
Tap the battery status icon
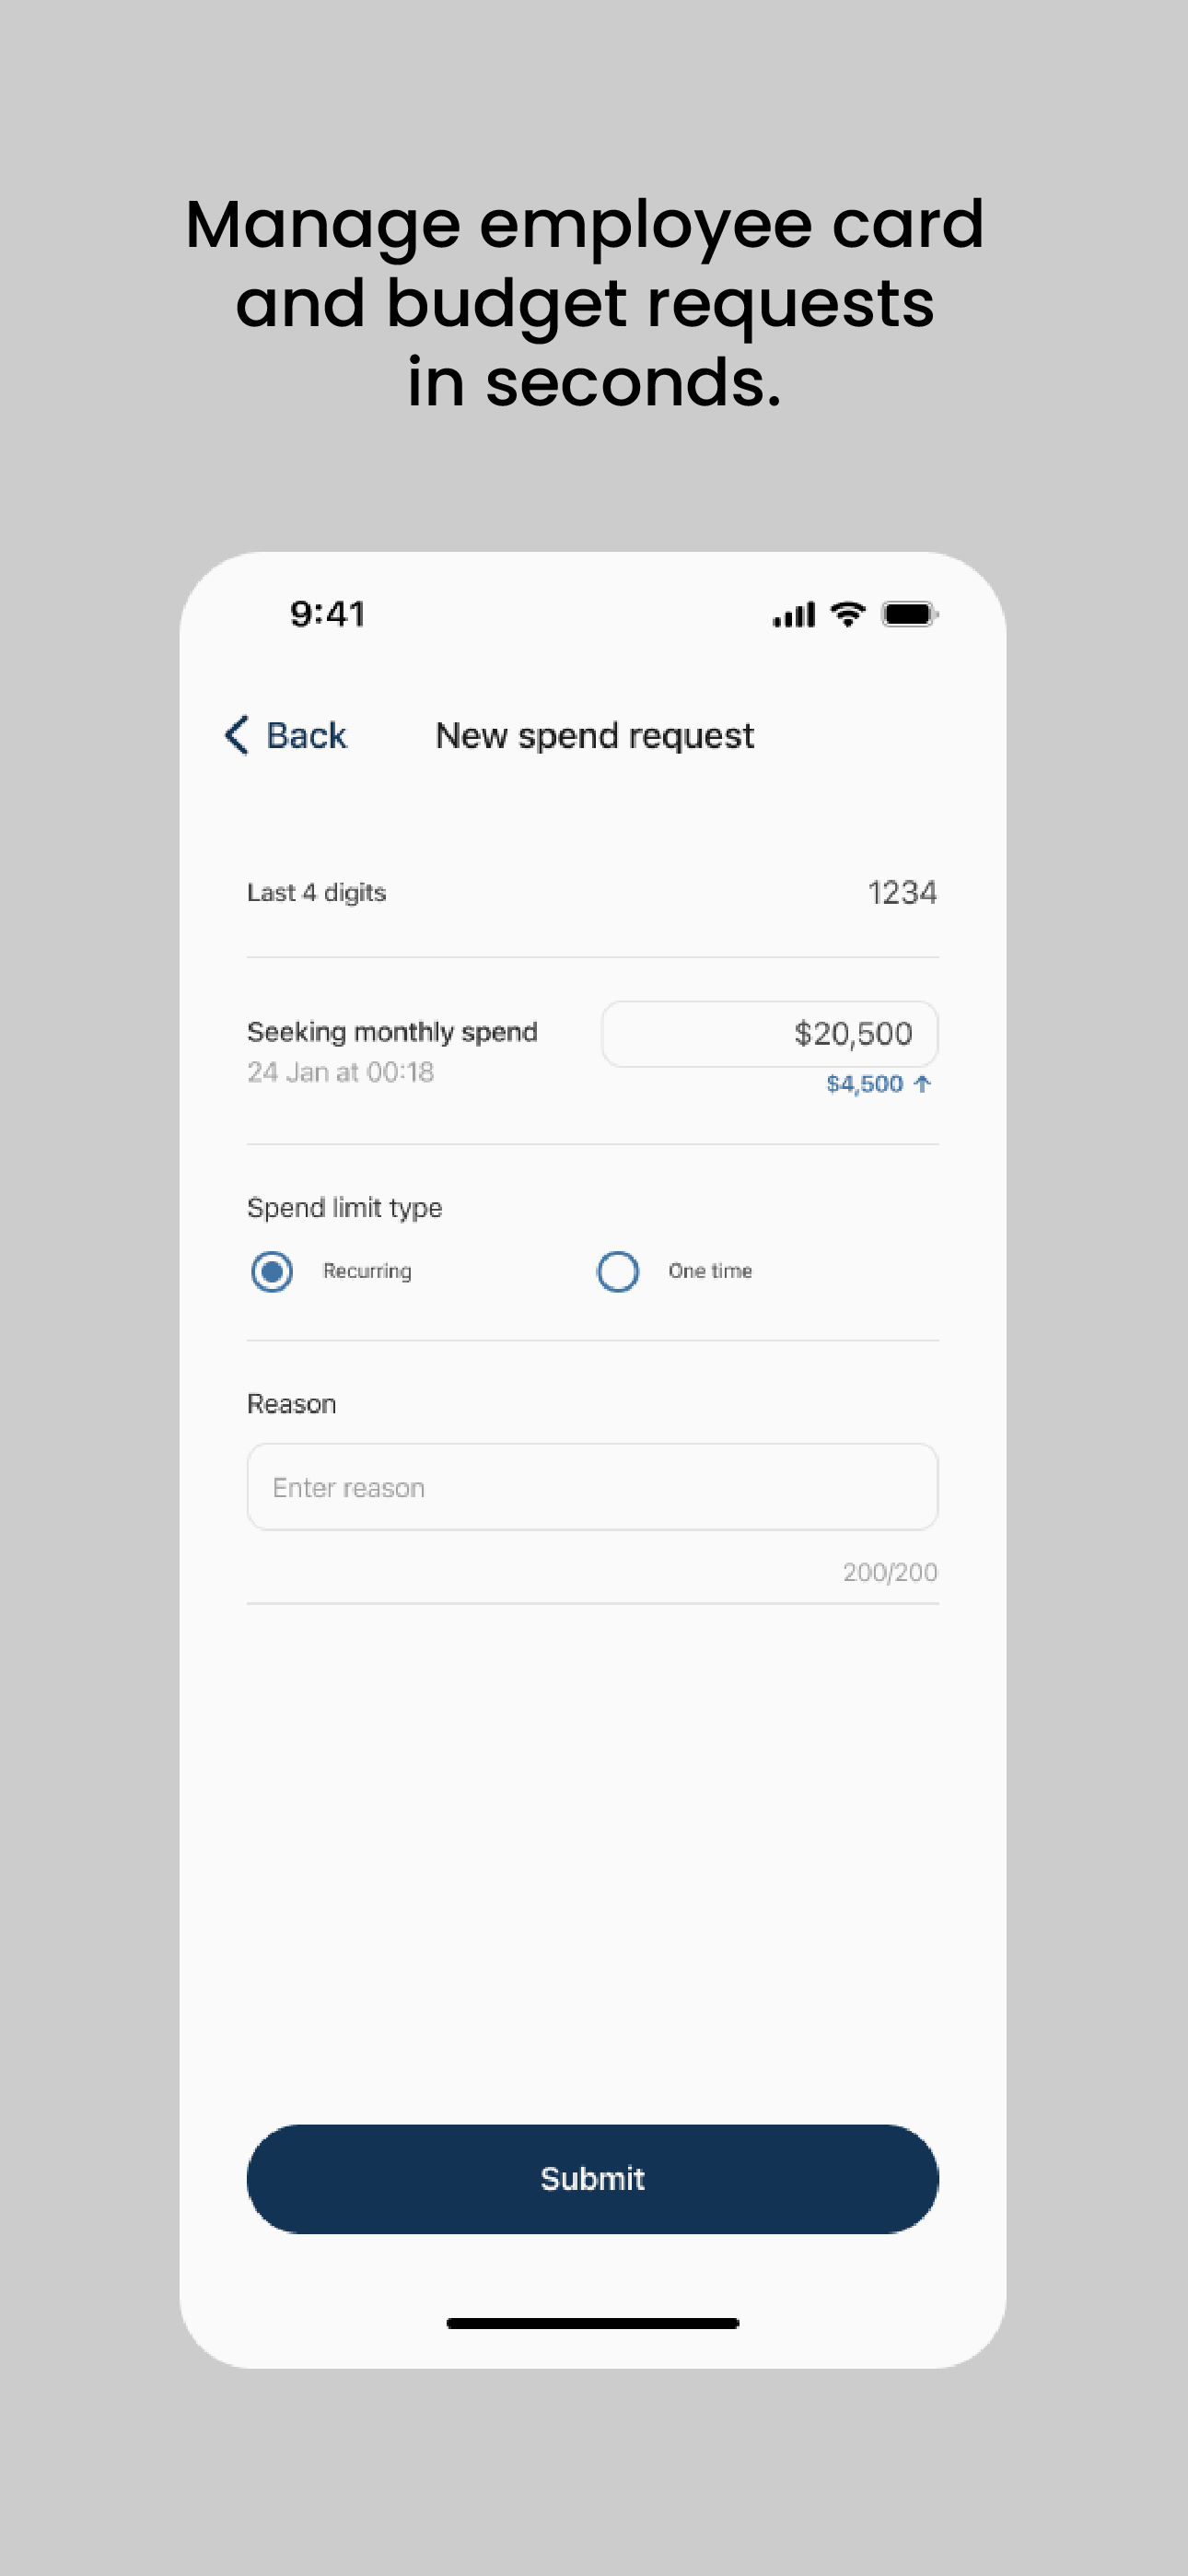pyautogui.click(x=909, y=614)
